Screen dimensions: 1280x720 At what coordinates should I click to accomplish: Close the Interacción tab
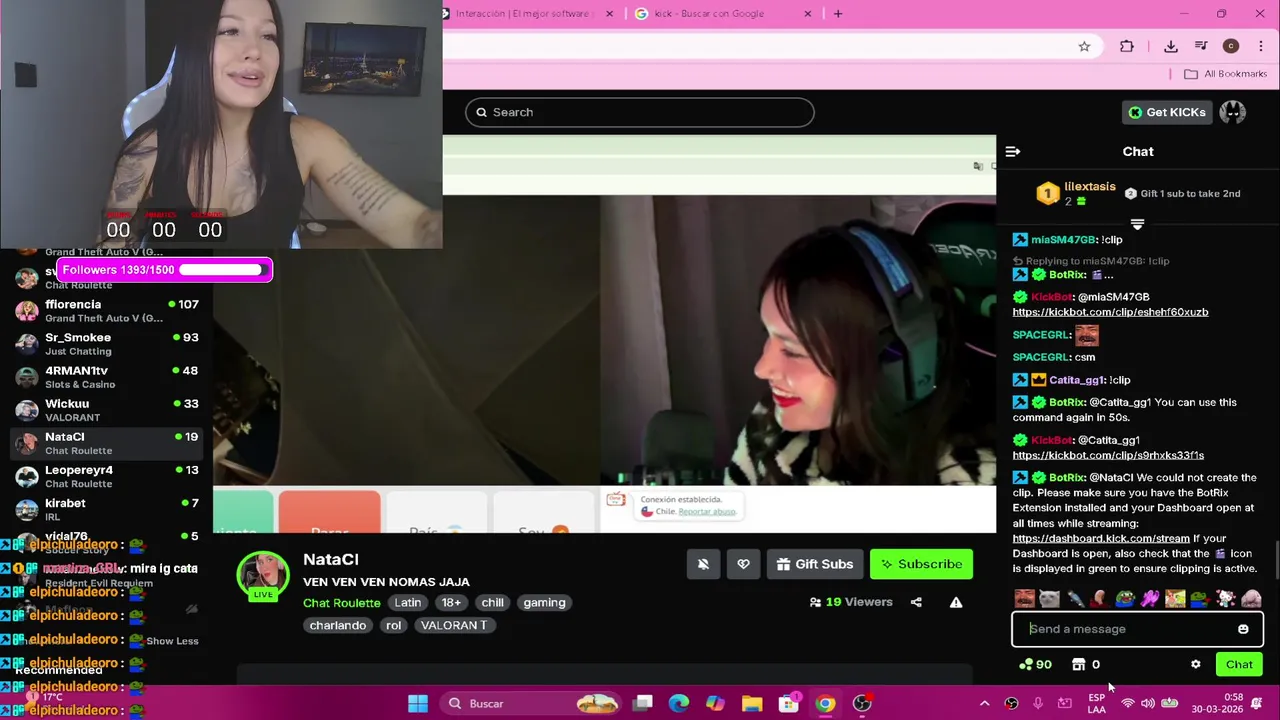[x=609, y=13]
